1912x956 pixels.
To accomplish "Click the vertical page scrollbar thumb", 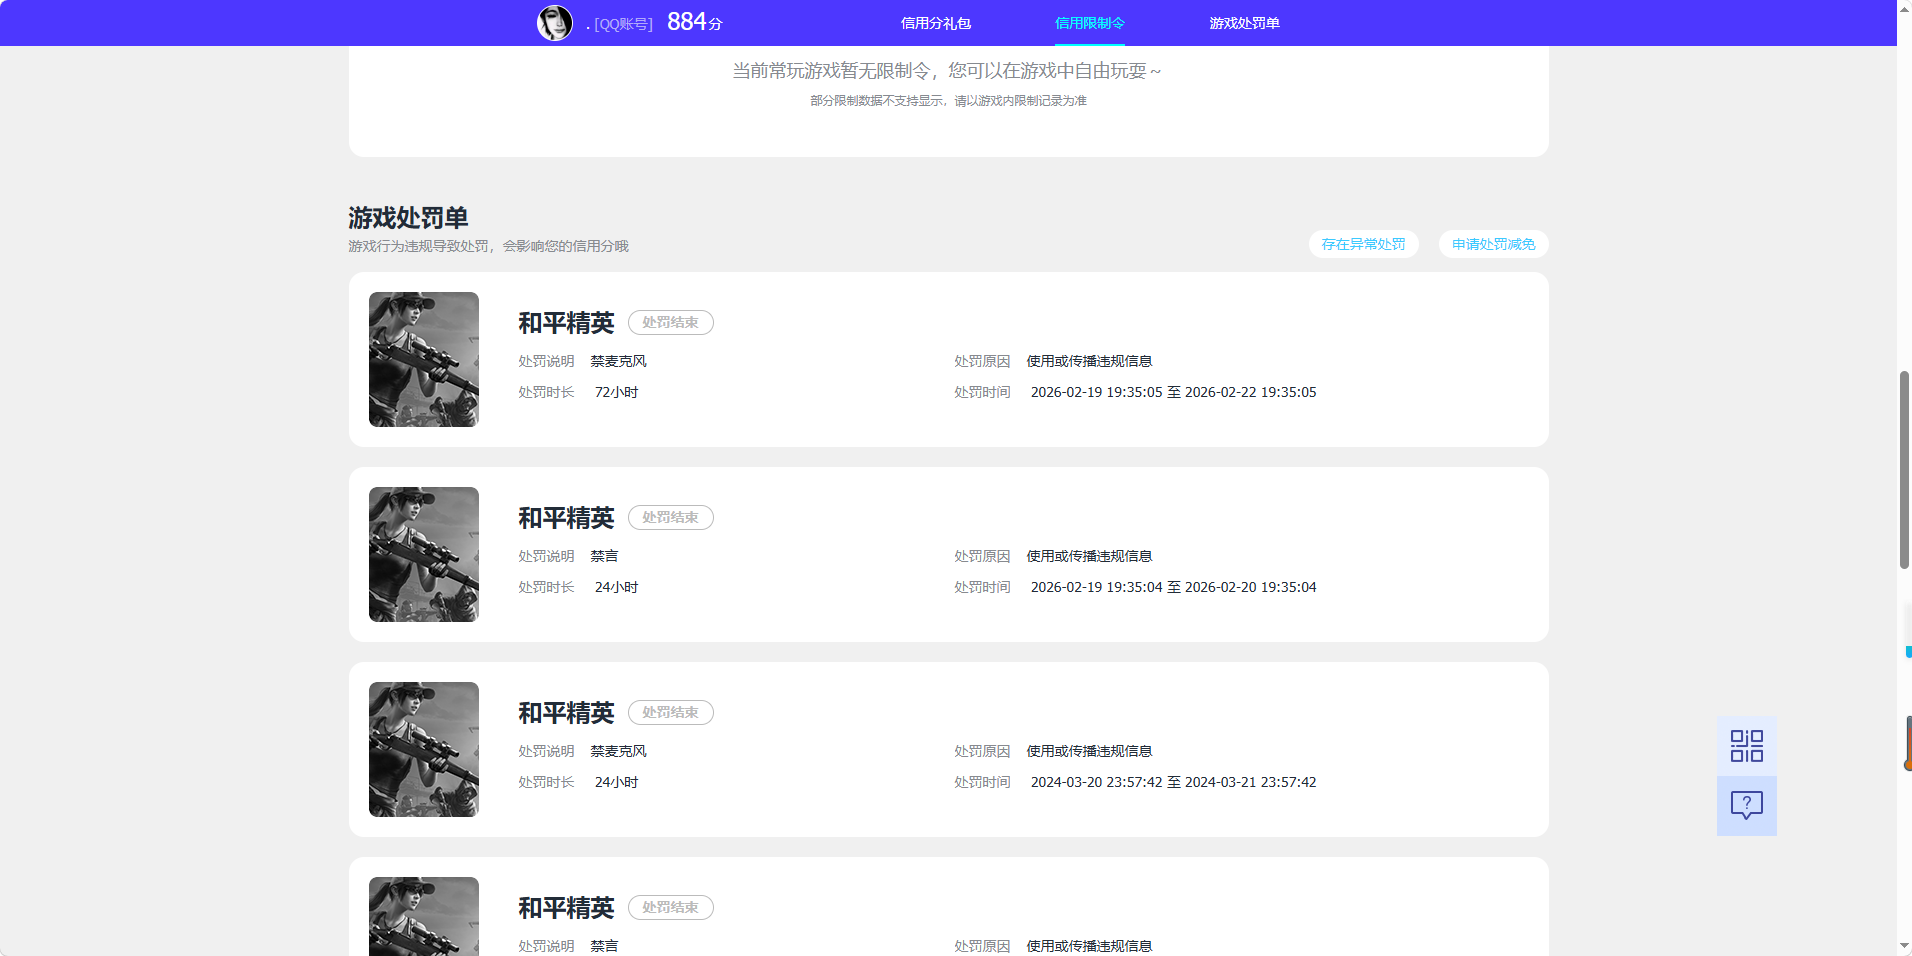I will [1904, 470].
